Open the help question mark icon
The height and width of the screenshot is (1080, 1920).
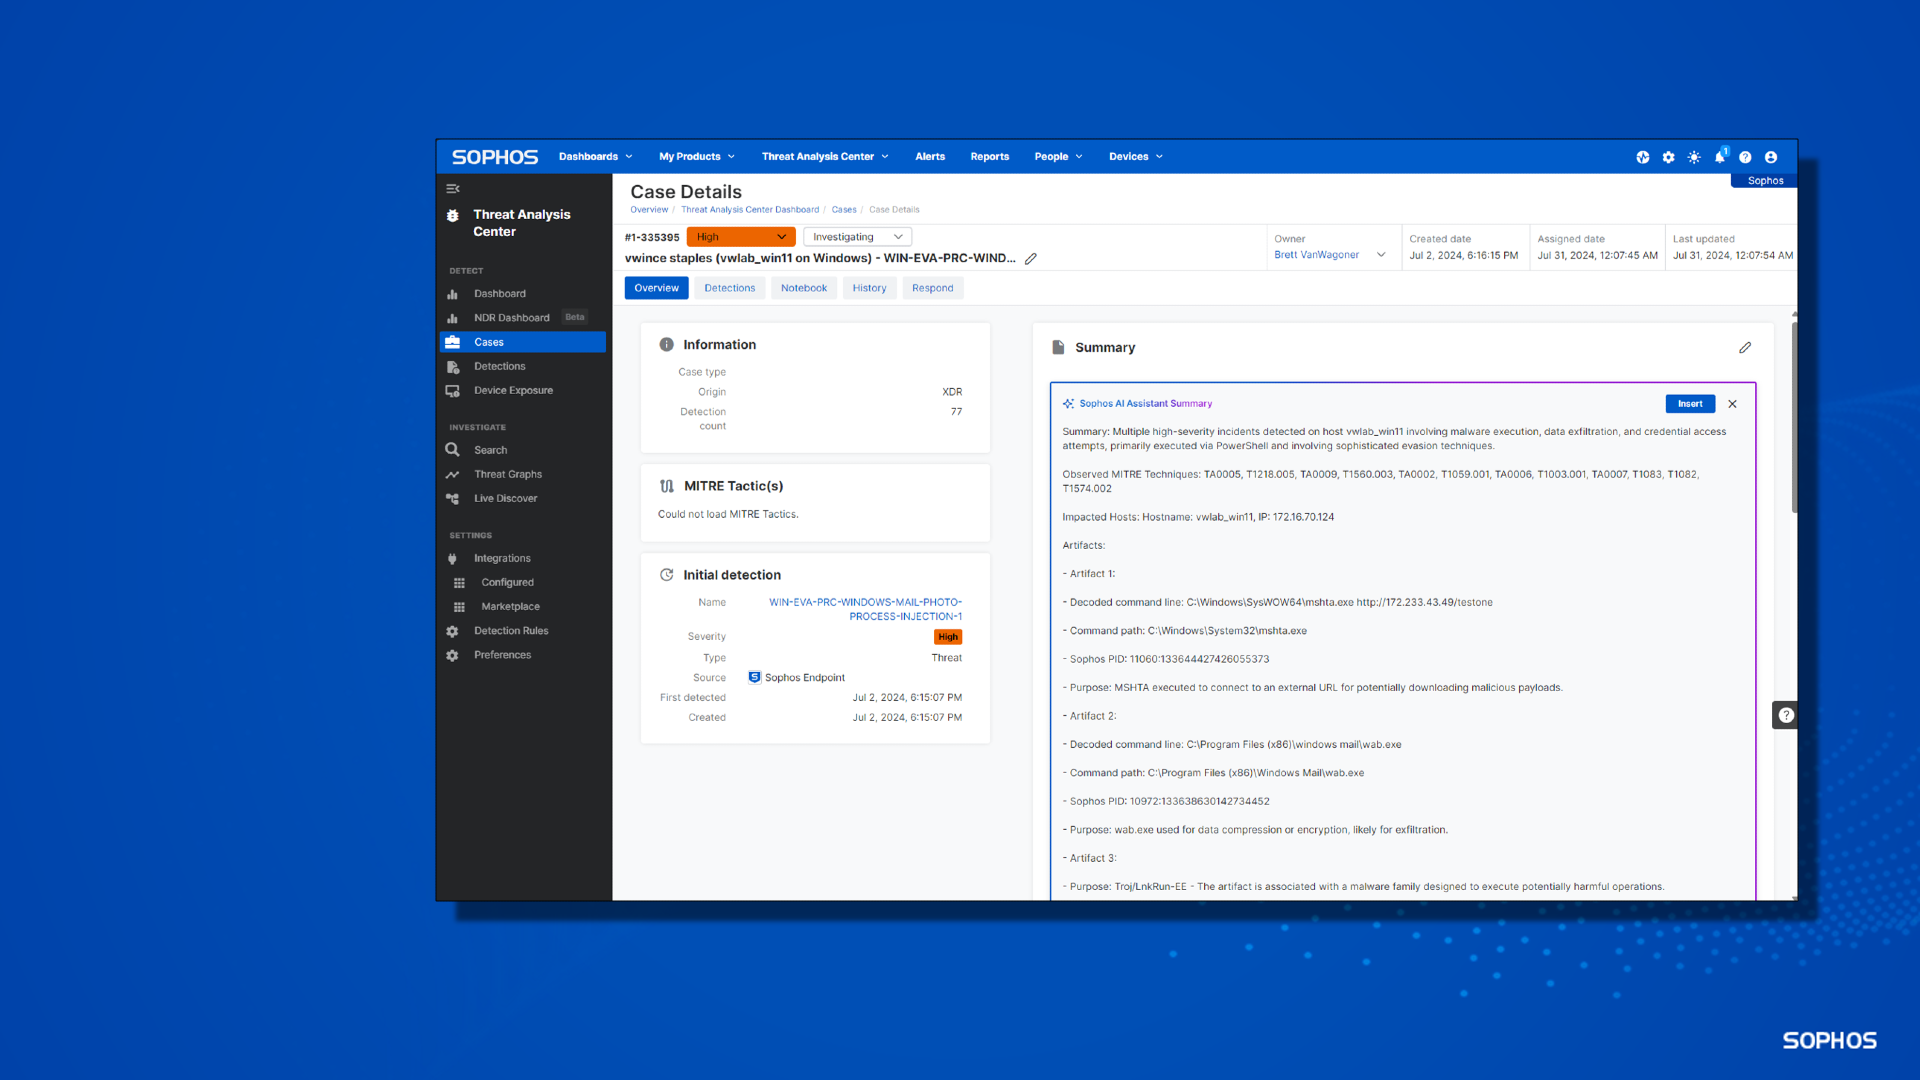click(x=1745, y=156)
